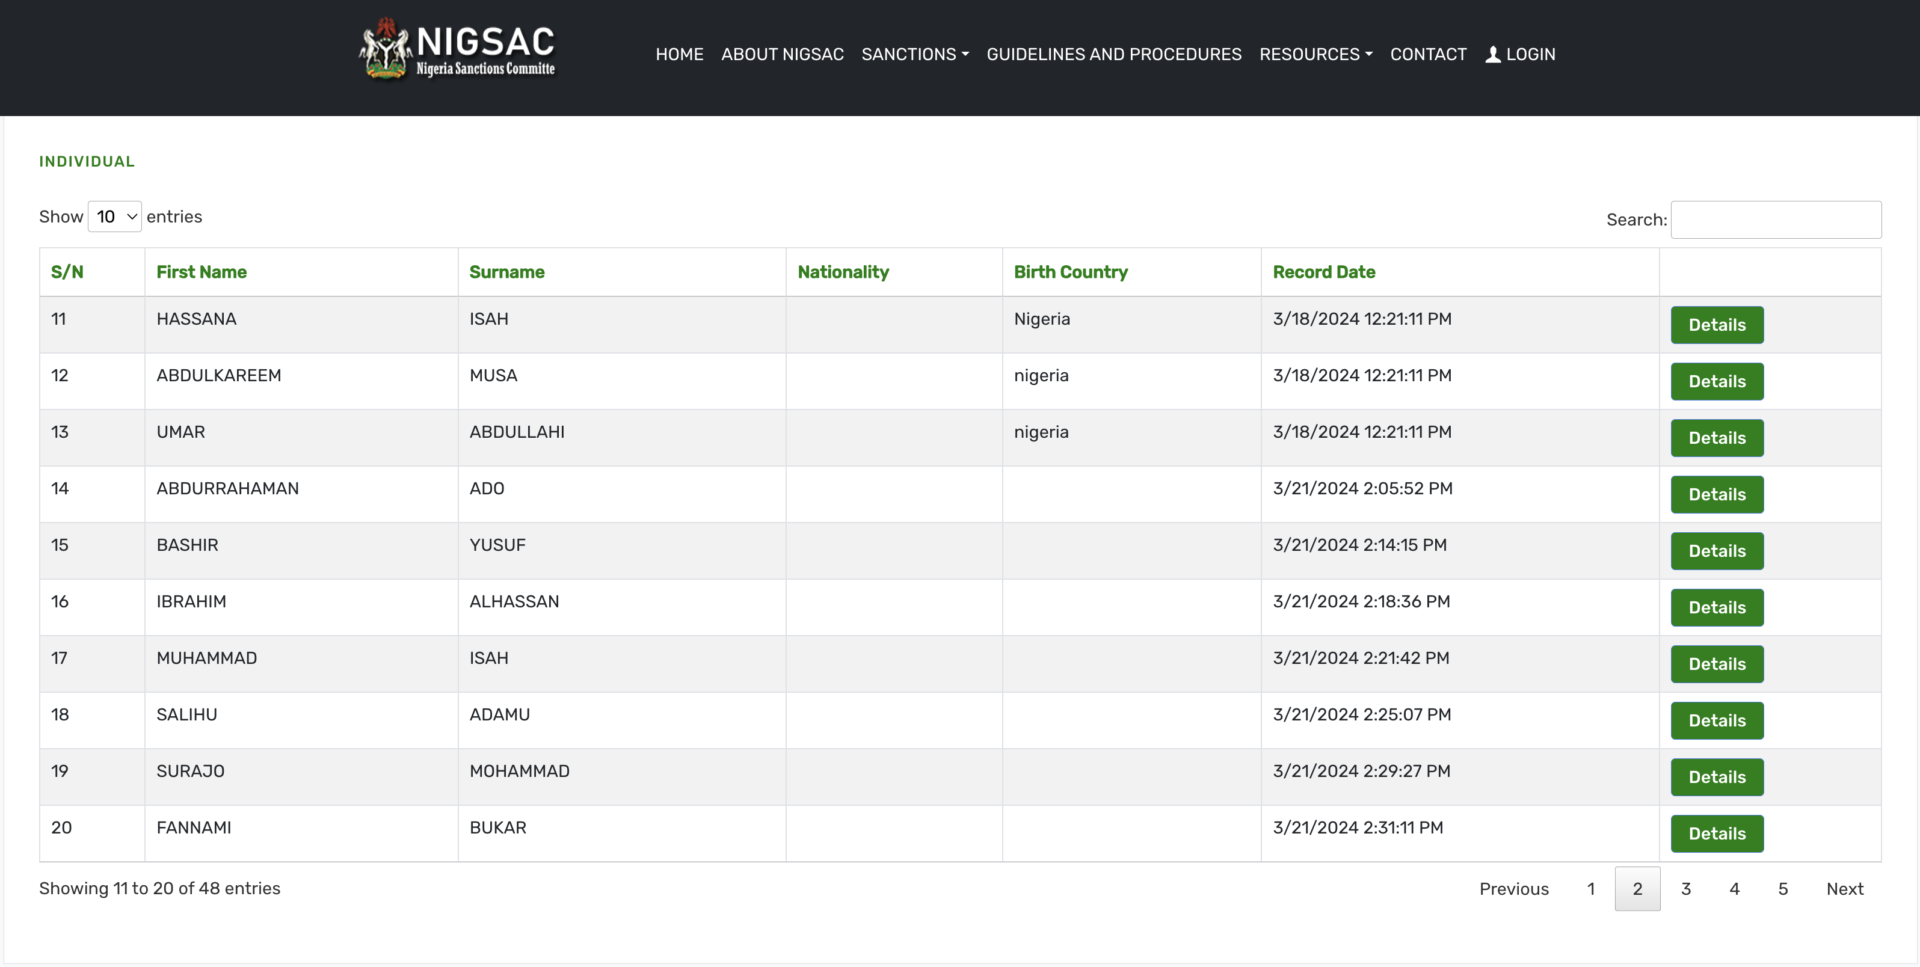
Task: Open the entries-per-page selector
Action: [115, 217]
